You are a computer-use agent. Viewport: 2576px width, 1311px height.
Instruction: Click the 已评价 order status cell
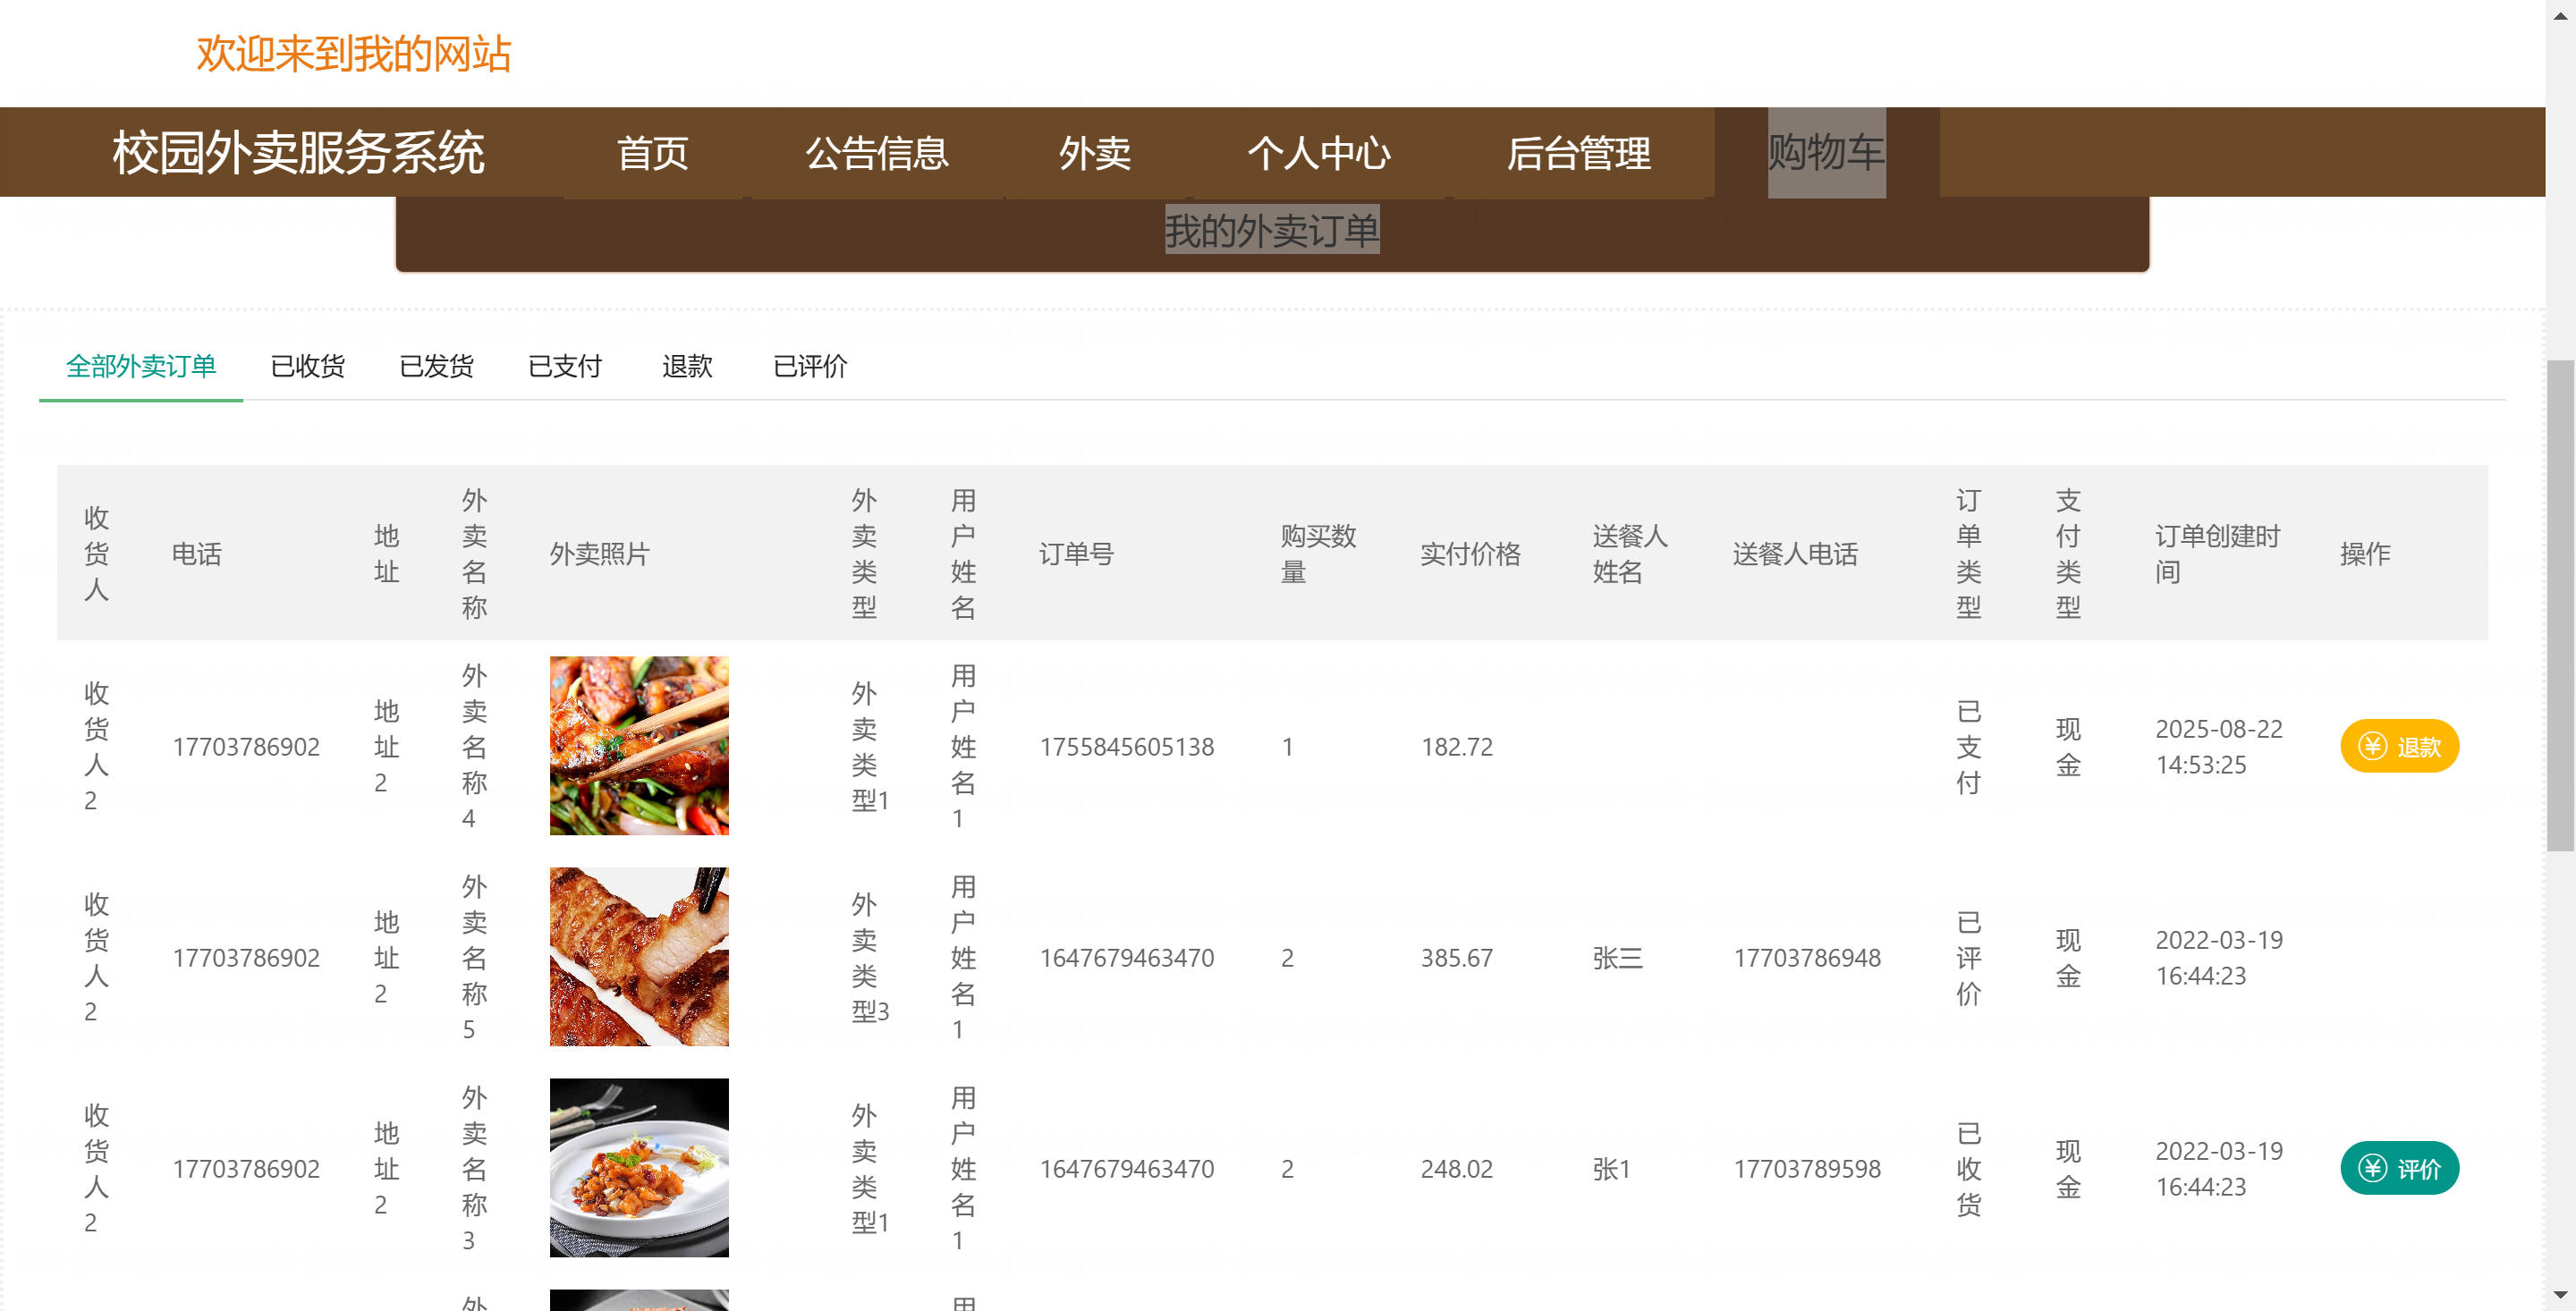pyautogui.click(x=1968, y=957)
